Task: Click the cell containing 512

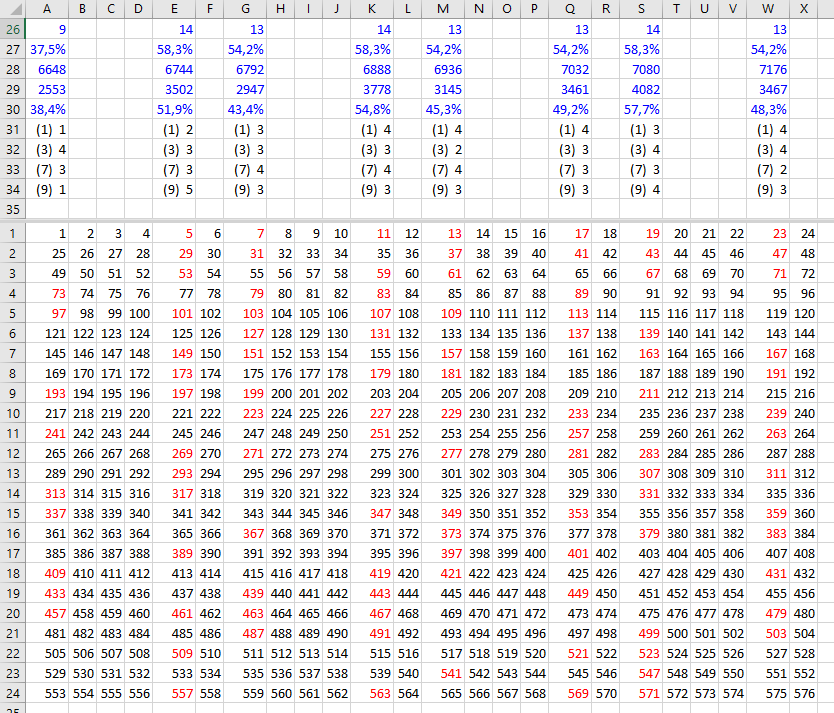Action: point(281,653)
